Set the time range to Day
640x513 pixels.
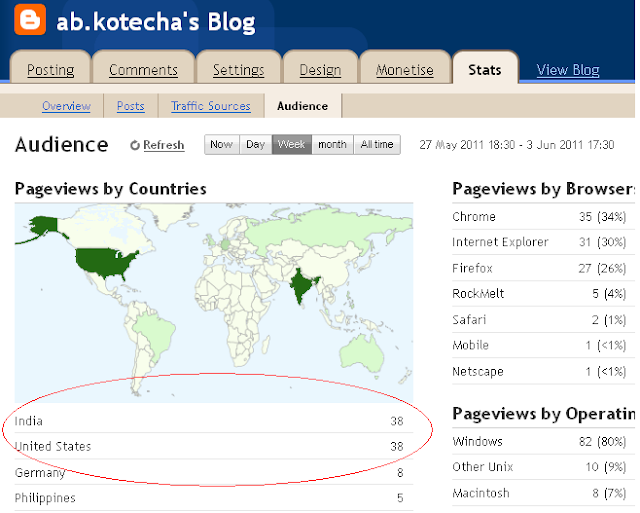tap(256, 144)
